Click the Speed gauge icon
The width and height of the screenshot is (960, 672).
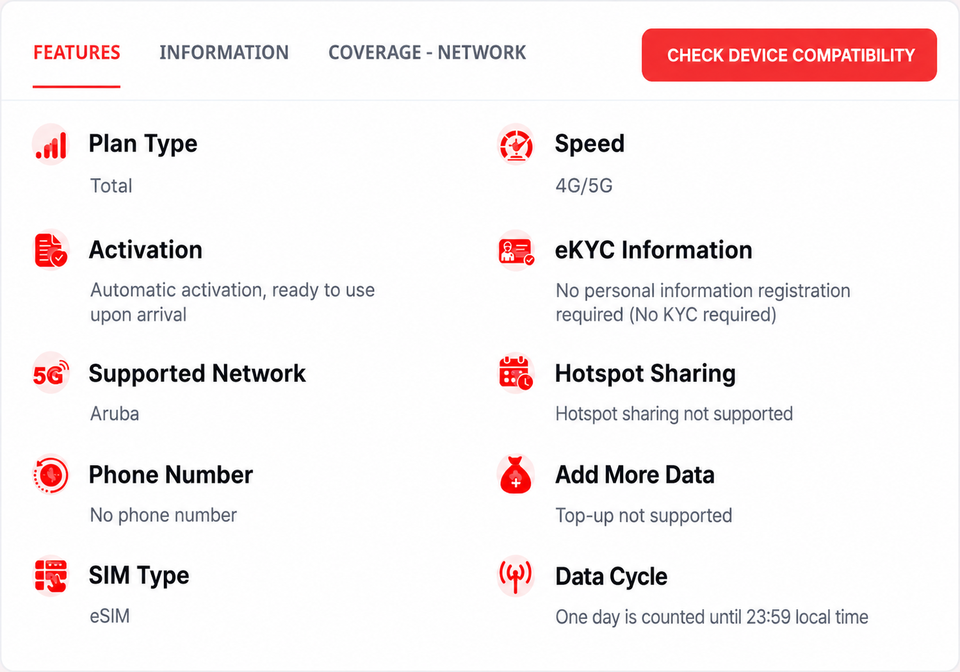(516, 145)
